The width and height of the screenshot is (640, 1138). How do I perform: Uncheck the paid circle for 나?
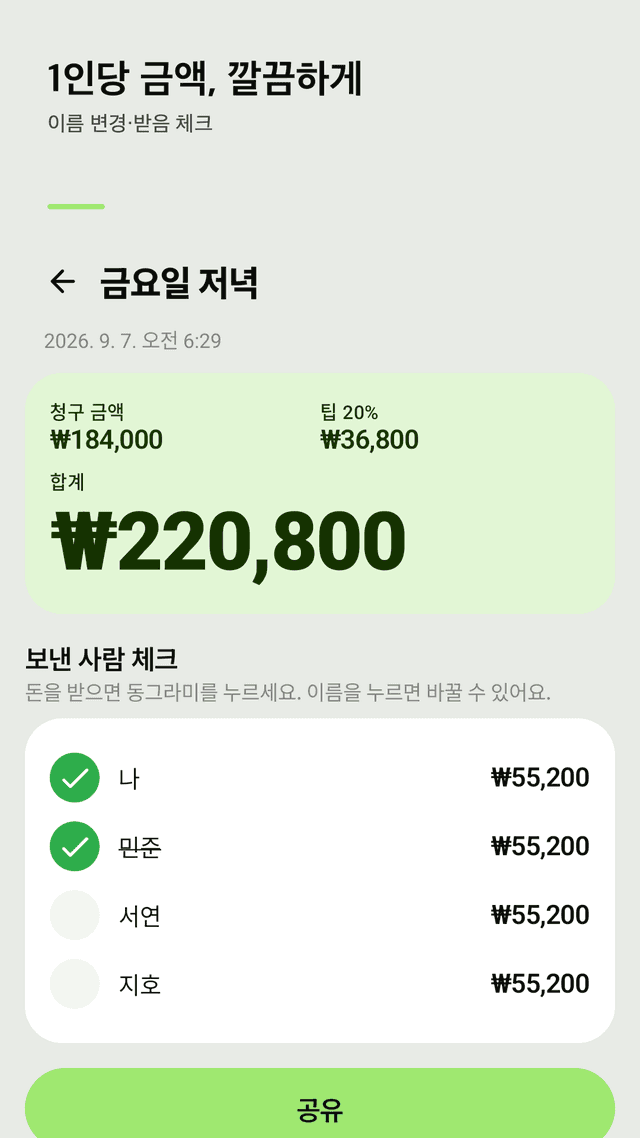(x=75, y=777)
